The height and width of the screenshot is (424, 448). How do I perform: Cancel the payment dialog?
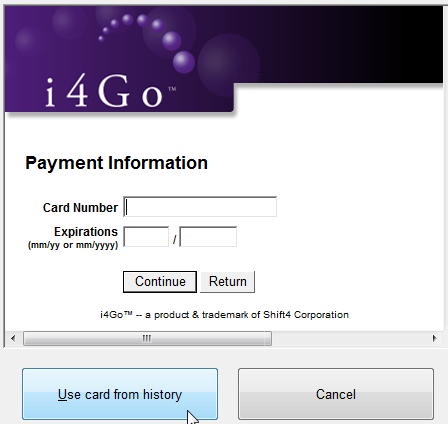click(x=336, y=394)
